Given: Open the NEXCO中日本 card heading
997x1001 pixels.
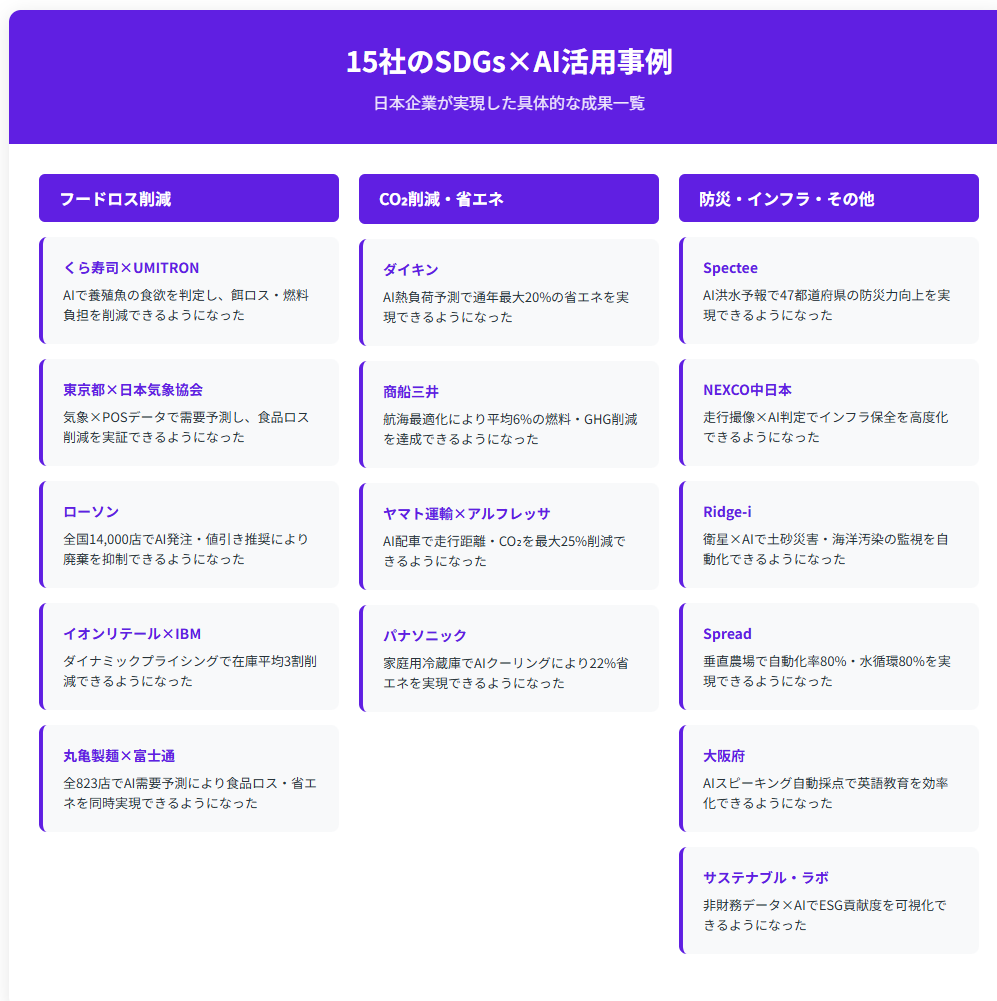Looking at the screenshot, I should (747, 390).
